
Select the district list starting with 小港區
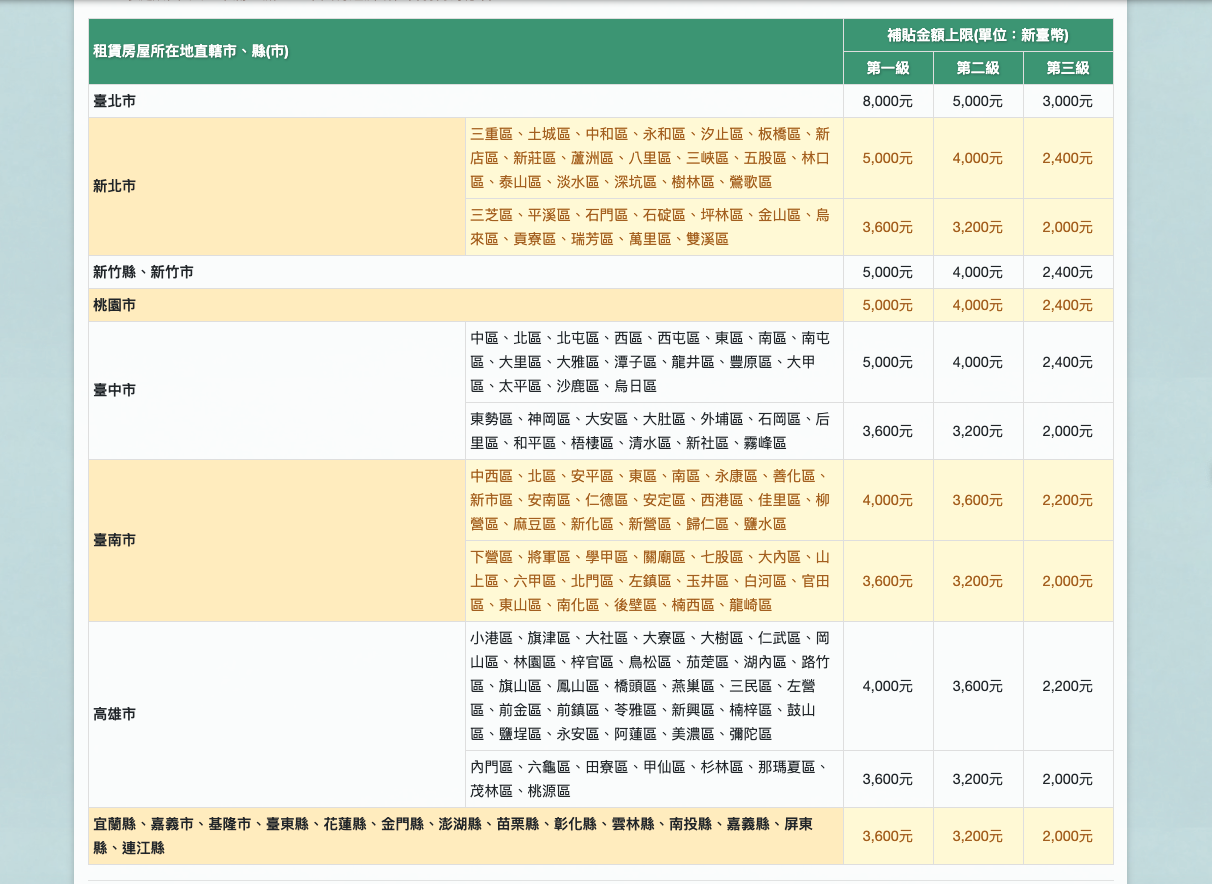coord(654,686)
